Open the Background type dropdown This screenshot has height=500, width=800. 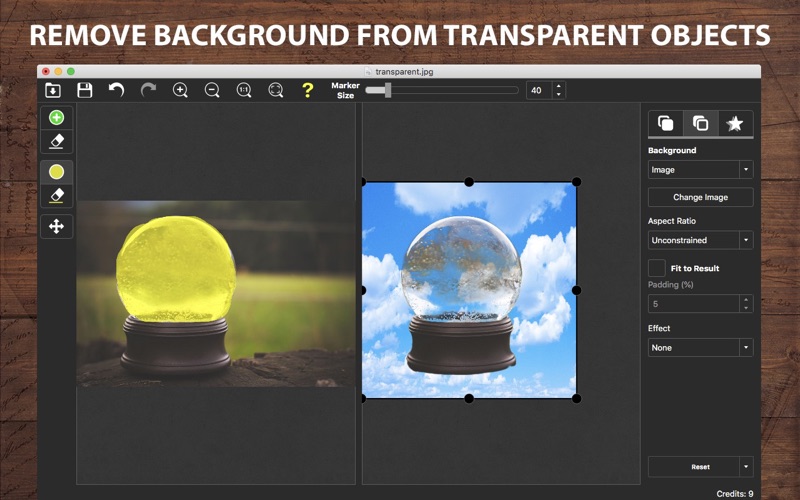(700, 170)
